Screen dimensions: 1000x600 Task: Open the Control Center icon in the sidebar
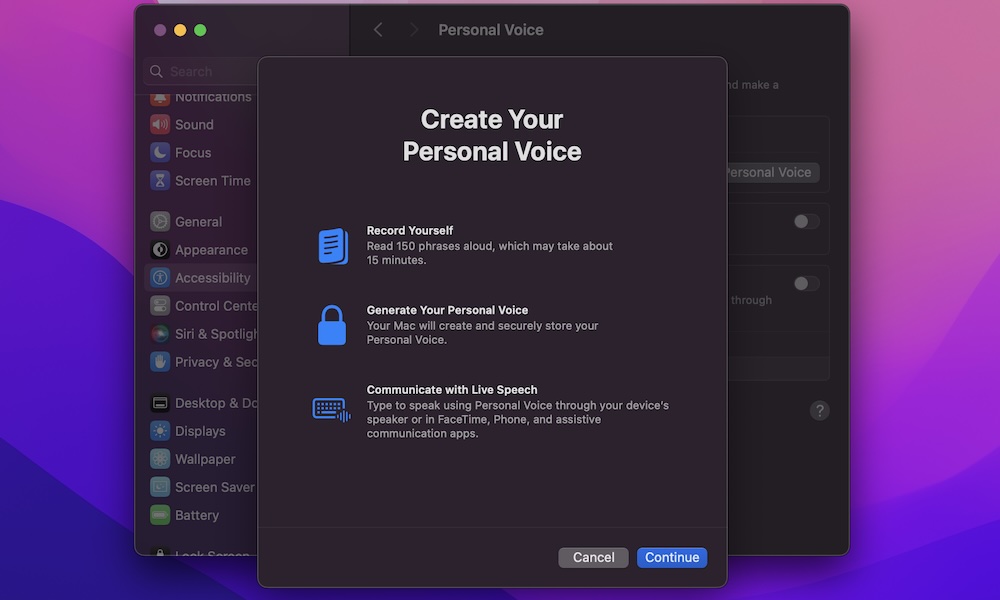coord(160,305)
